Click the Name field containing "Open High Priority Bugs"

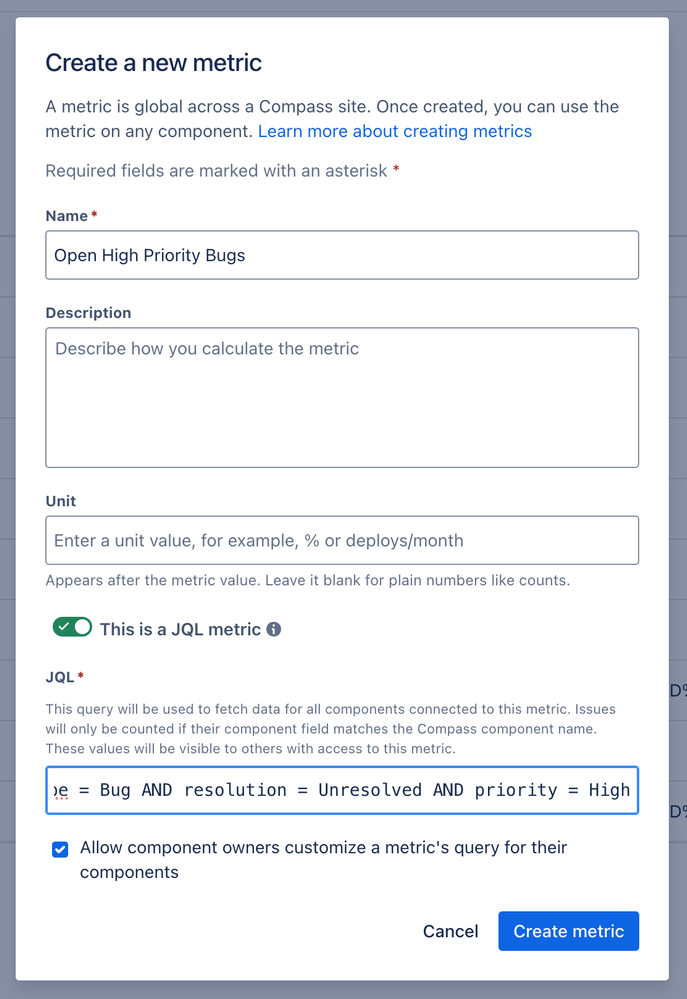point(340,255)
